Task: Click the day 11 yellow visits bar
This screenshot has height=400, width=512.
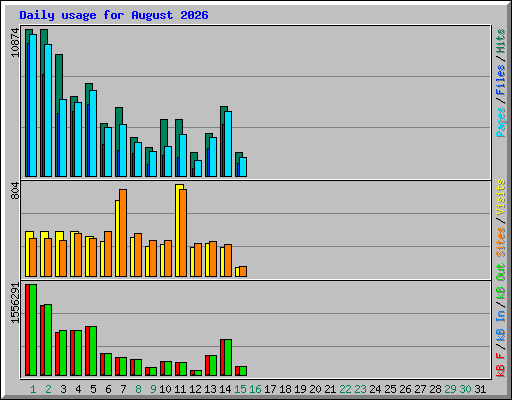Action: (178, 231)
